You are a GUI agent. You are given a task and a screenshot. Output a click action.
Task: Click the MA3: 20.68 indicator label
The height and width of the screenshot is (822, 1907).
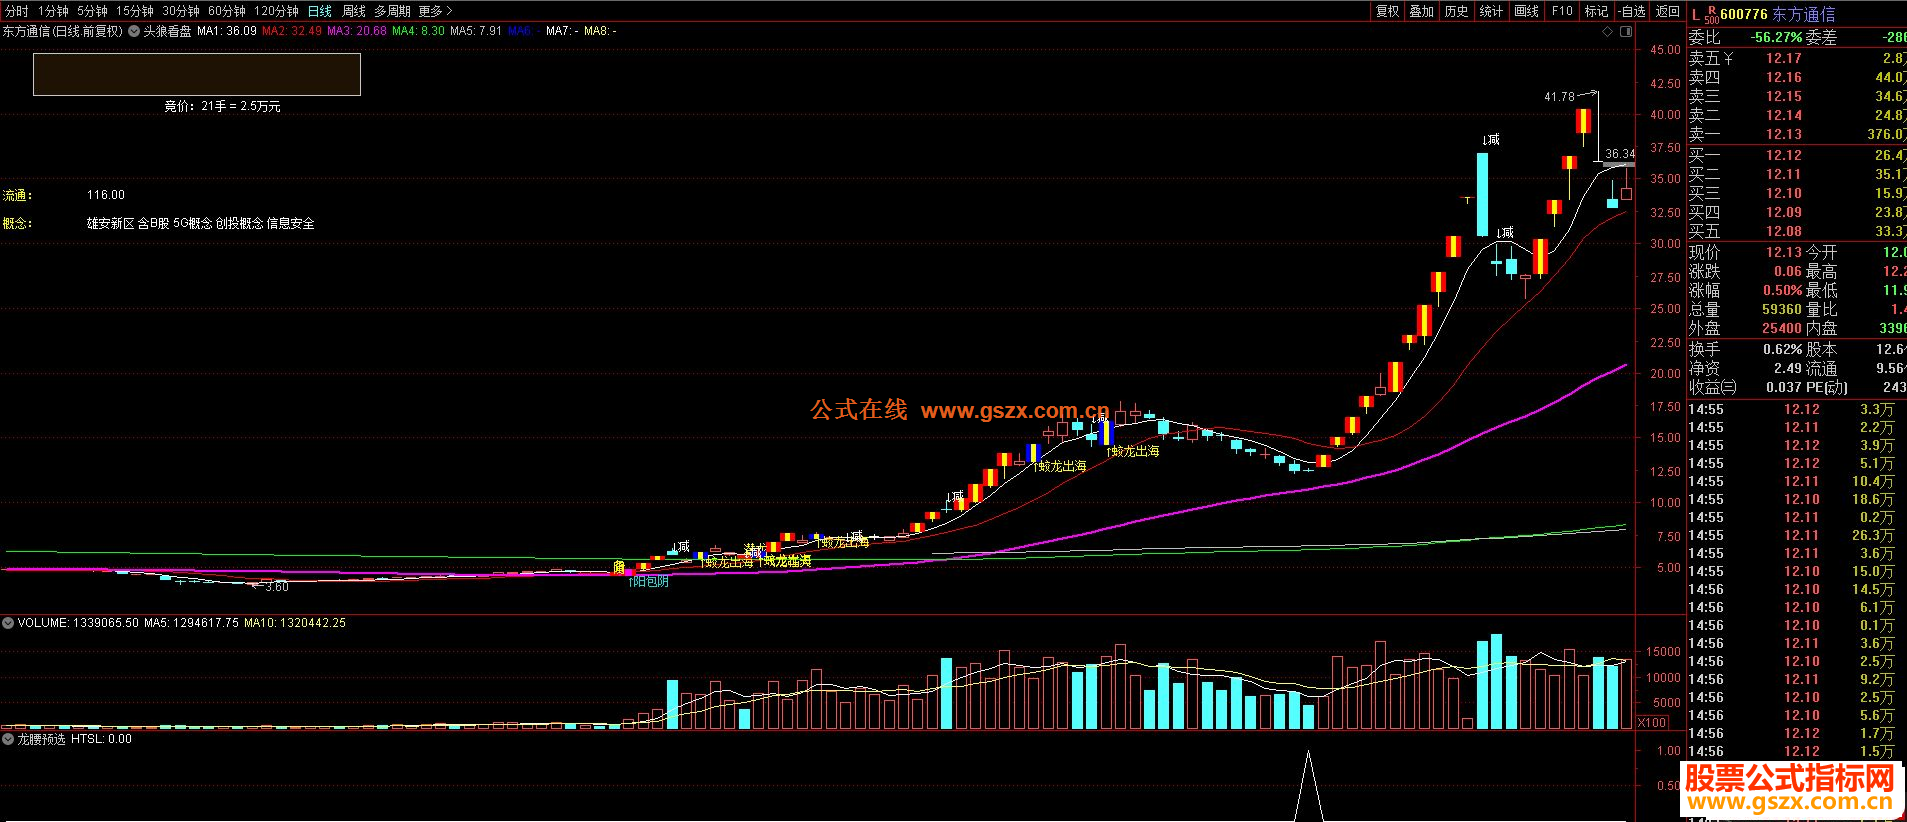357,31
